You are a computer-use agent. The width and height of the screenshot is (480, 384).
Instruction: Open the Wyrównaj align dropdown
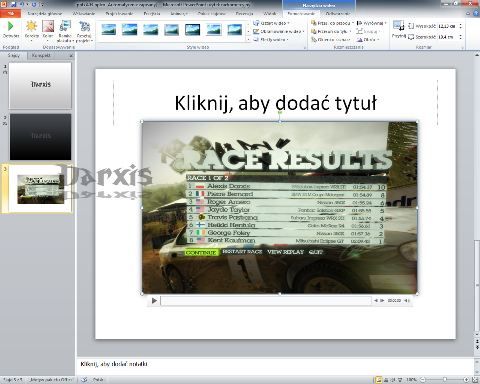(x=371, y=23)
